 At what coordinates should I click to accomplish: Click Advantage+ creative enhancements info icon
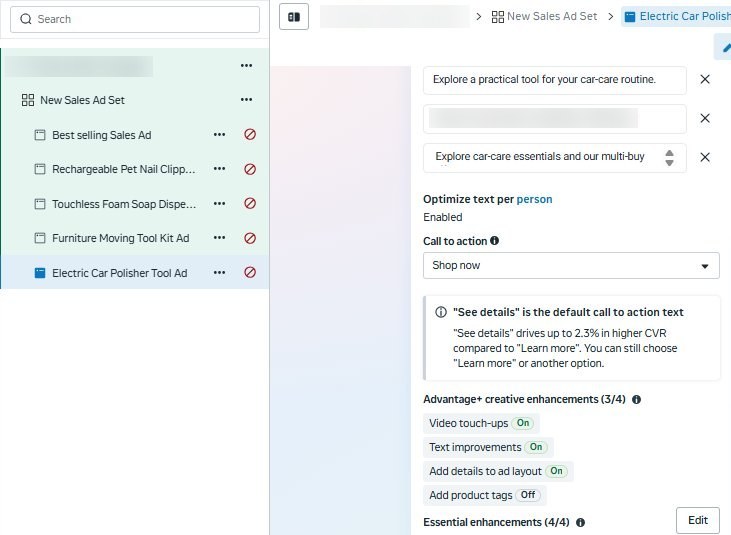pos(636,399)
